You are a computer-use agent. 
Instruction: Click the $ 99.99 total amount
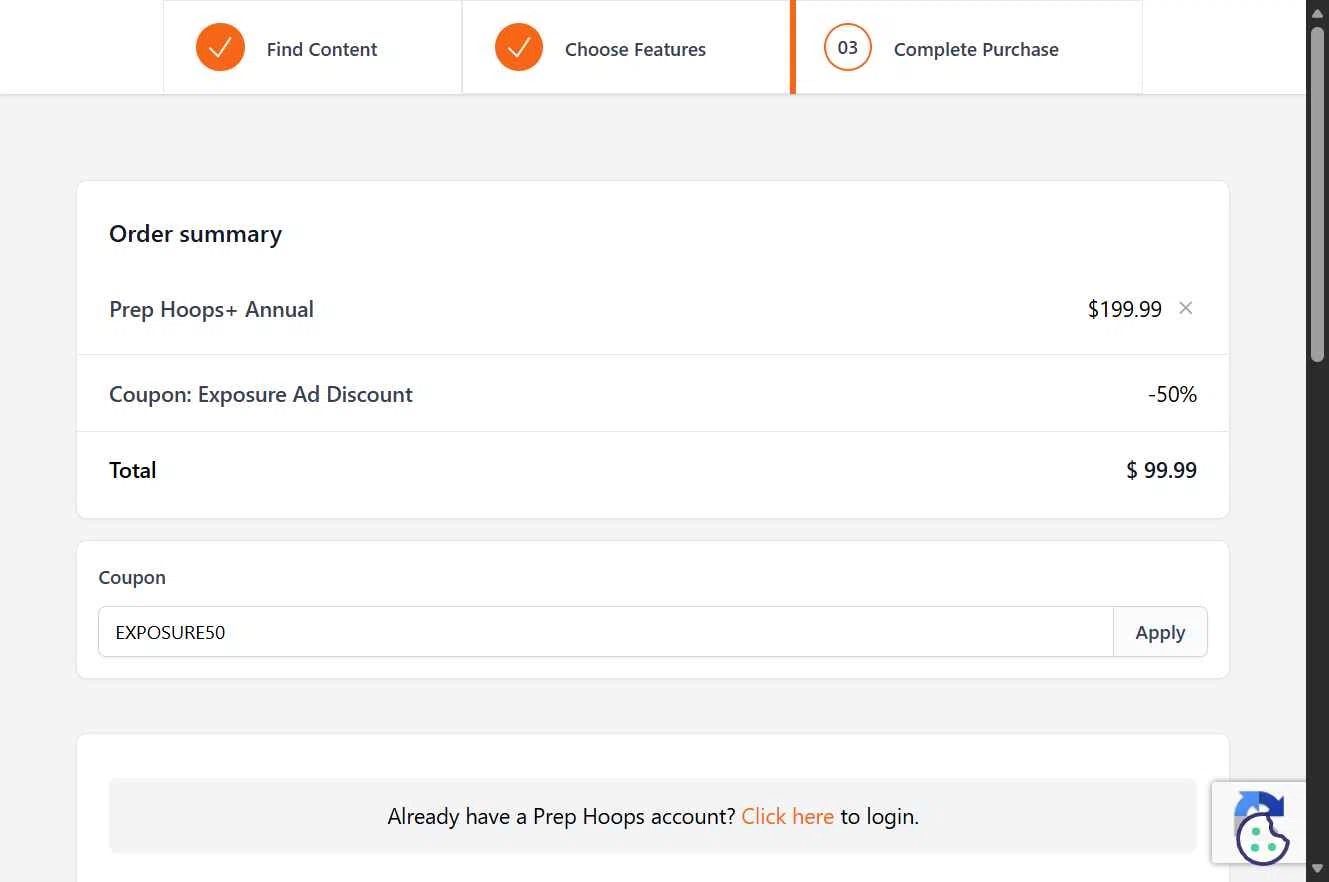tap(1161, 470)
